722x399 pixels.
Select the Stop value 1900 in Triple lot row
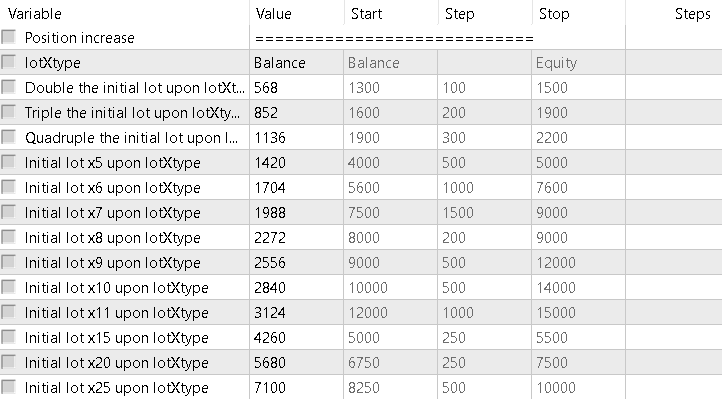click(578, 112)
